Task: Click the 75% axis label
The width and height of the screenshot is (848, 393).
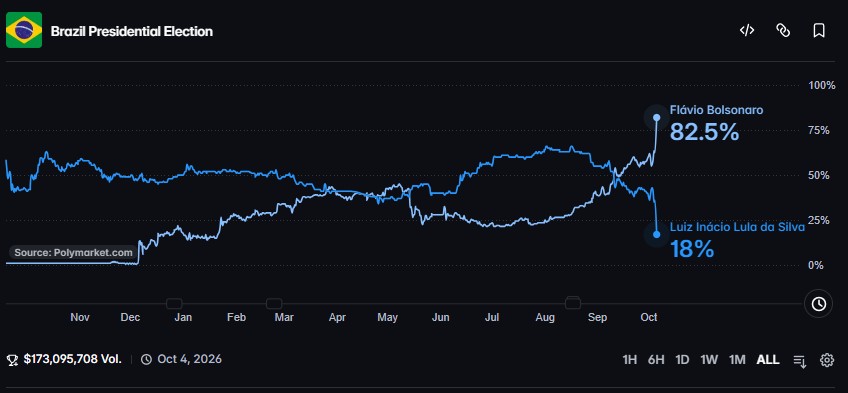Action: click(x=819, y=130)
